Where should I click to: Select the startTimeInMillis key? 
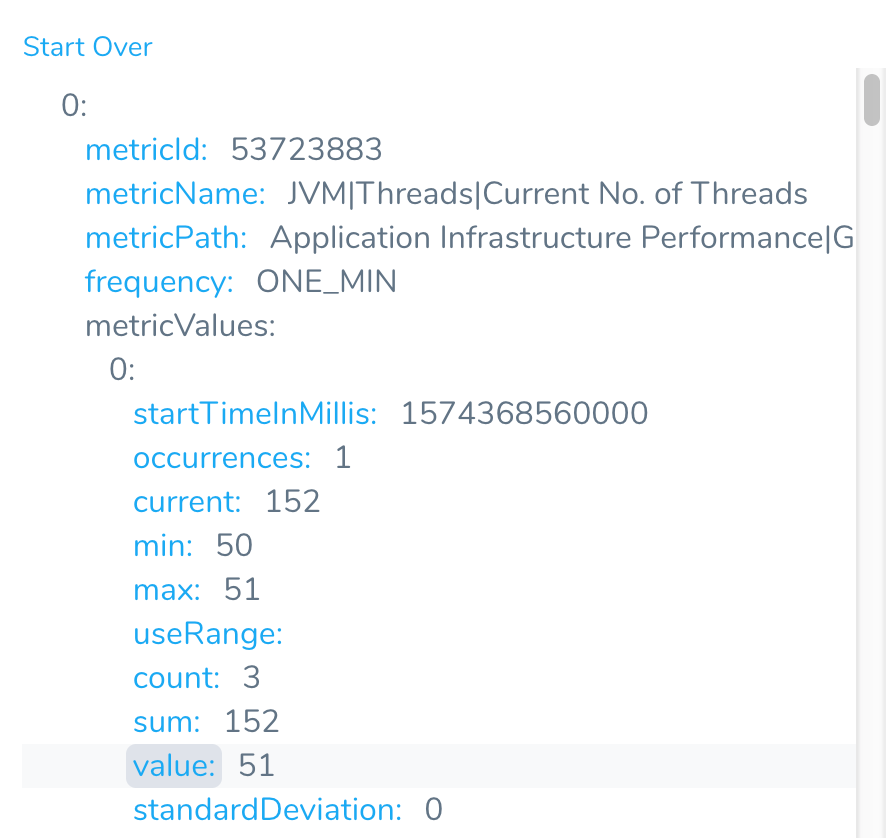pos(255,414)
